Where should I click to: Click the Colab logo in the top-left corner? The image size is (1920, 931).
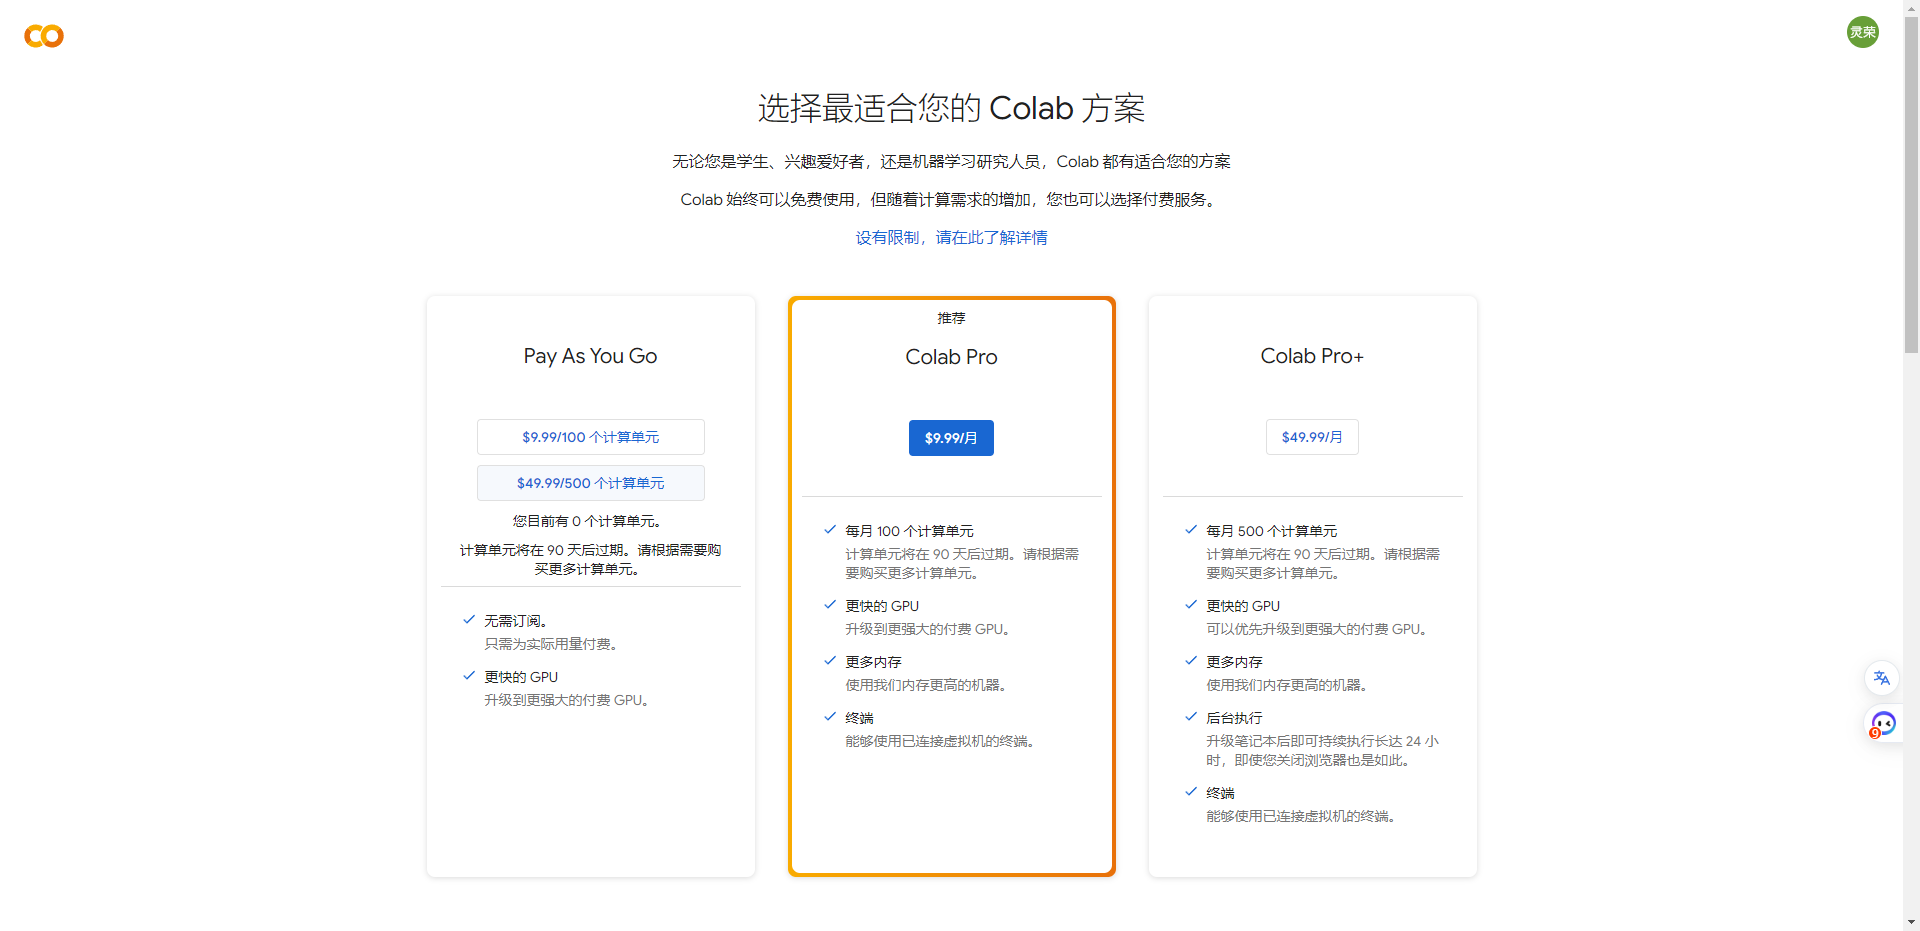pos(42,36)
